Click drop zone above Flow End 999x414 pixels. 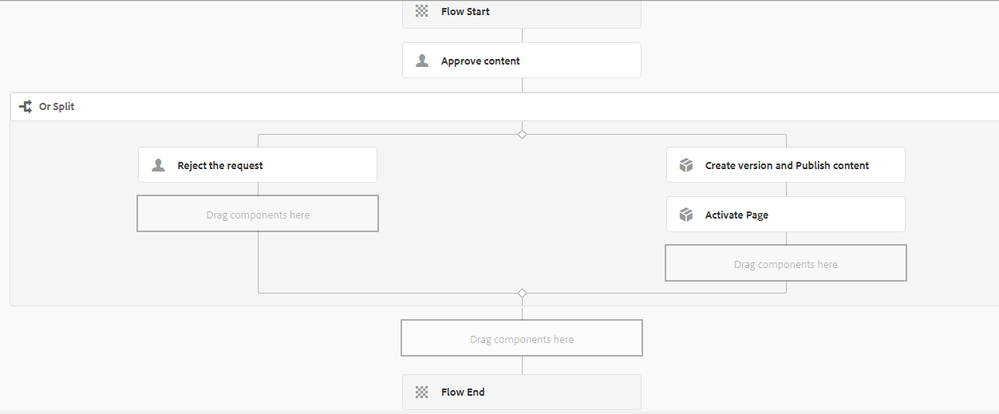(521, 339)
